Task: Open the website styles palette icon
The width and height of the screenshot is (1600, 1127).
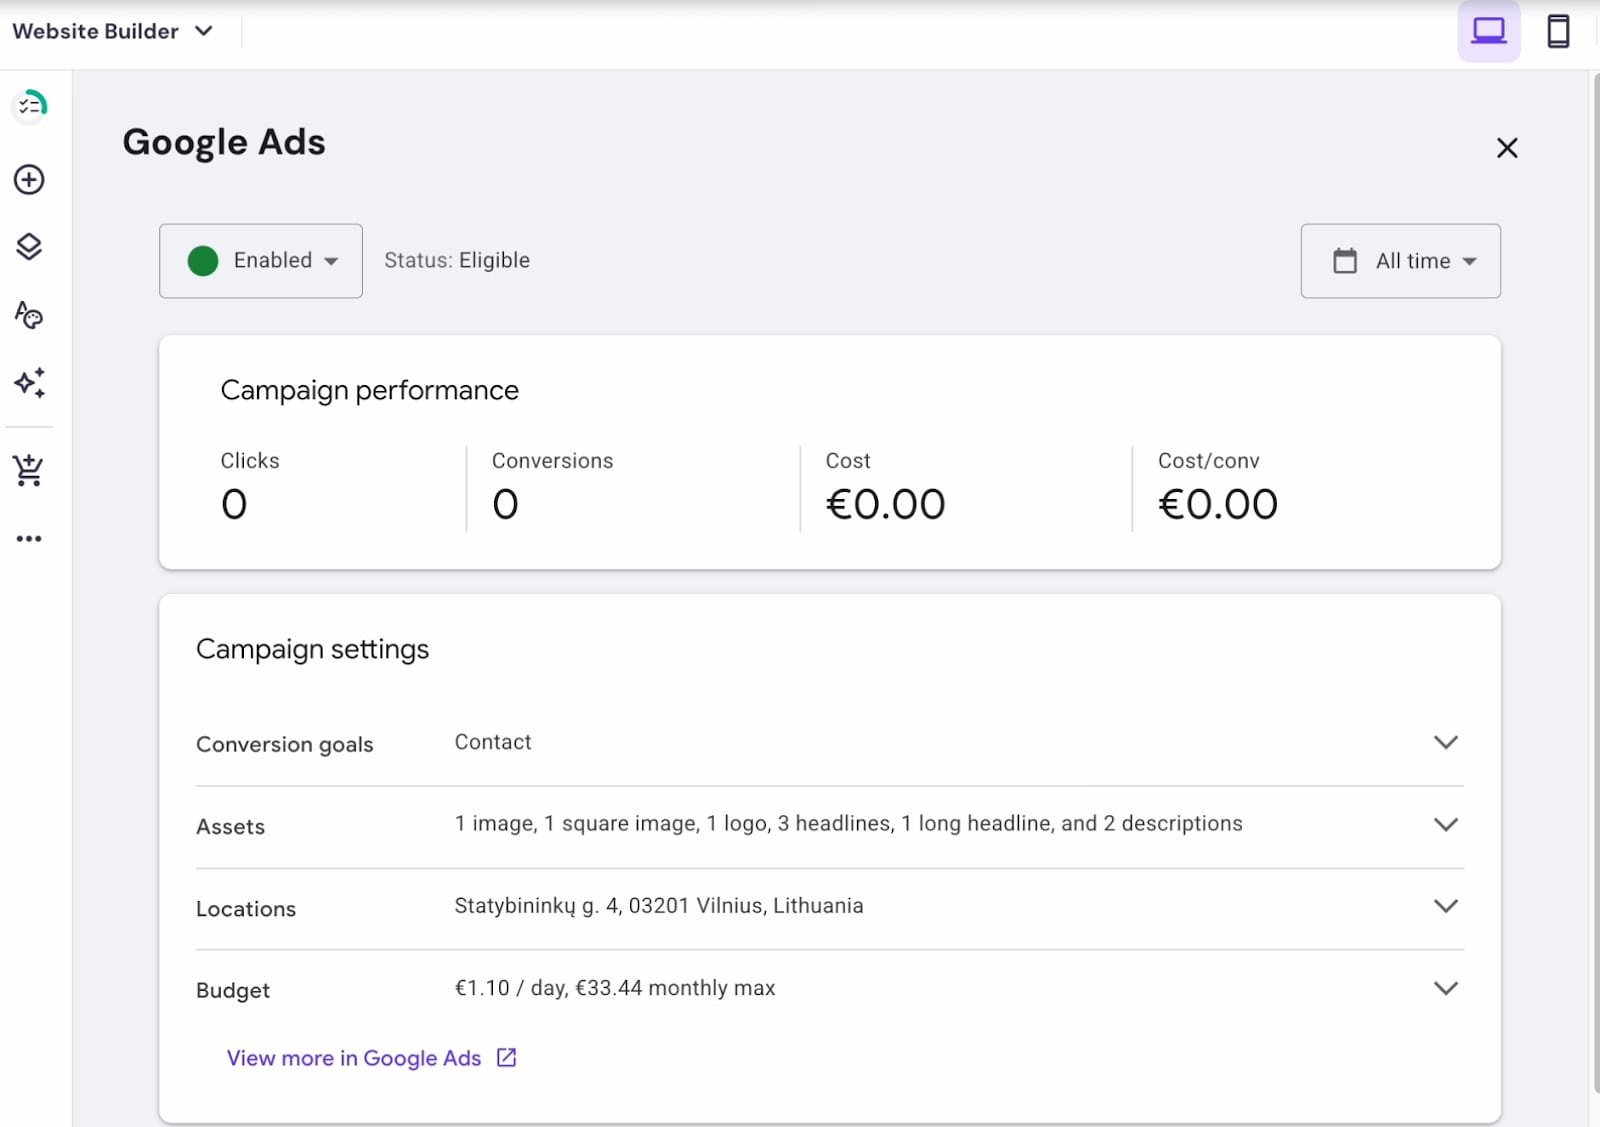Action: point(29,315)
